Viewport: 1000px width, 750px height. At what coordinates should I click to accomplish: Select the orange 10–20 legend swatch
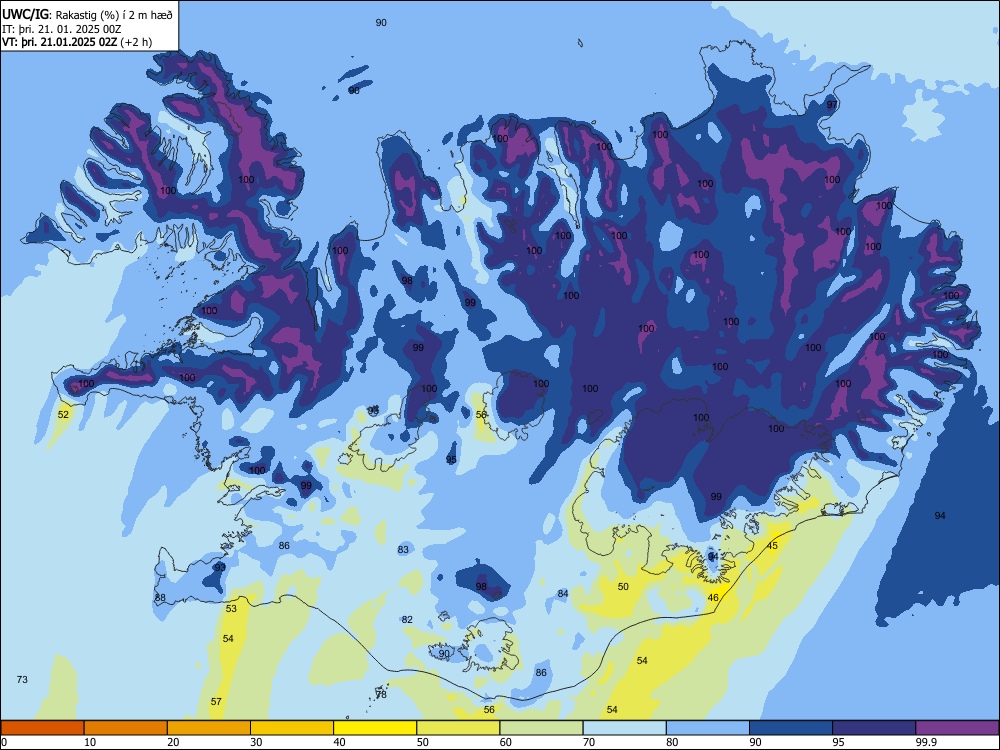pyautogui.click(x=126, y=728)
